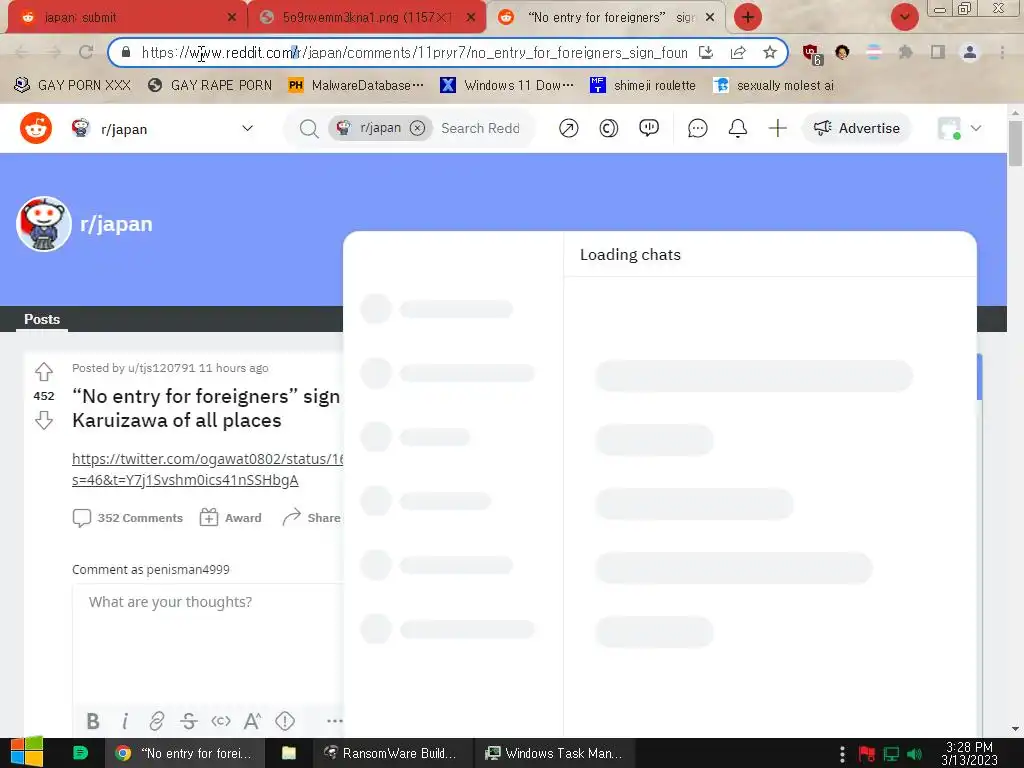Remove the r/japan search filter chip

pyautogui.click(x=417, y=128)
